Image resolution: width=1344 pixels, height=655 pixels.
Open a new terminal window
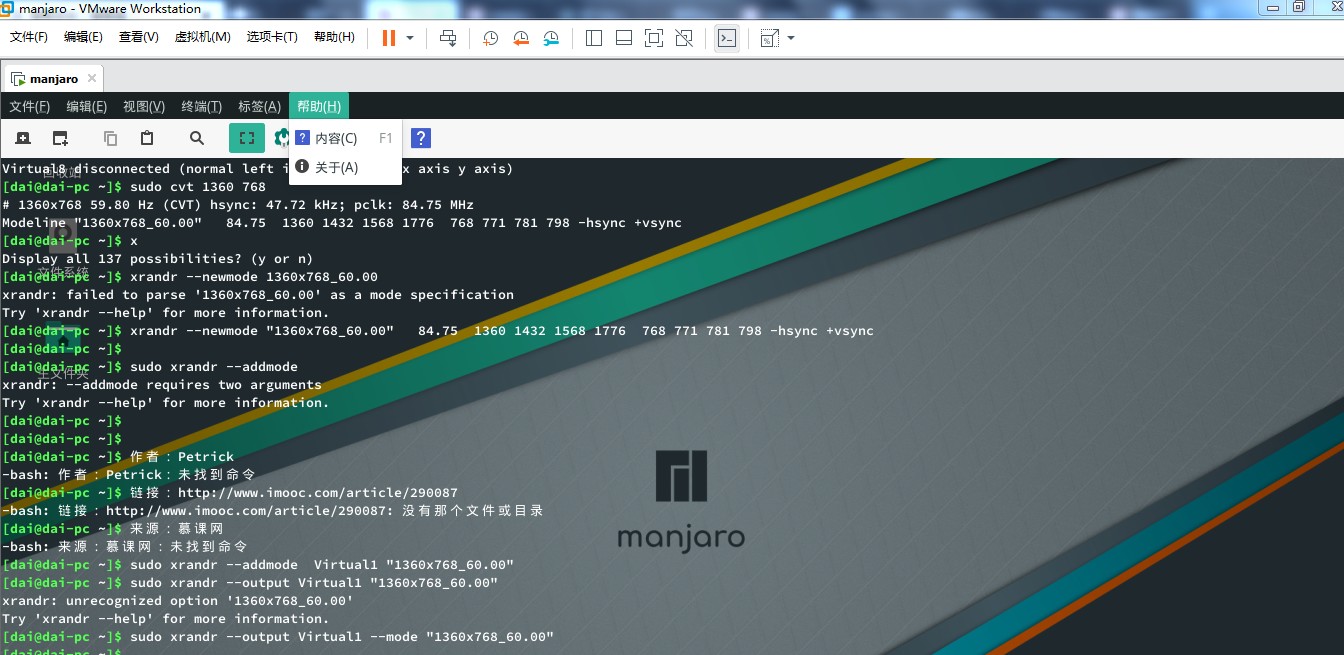(x=60, y=138)
